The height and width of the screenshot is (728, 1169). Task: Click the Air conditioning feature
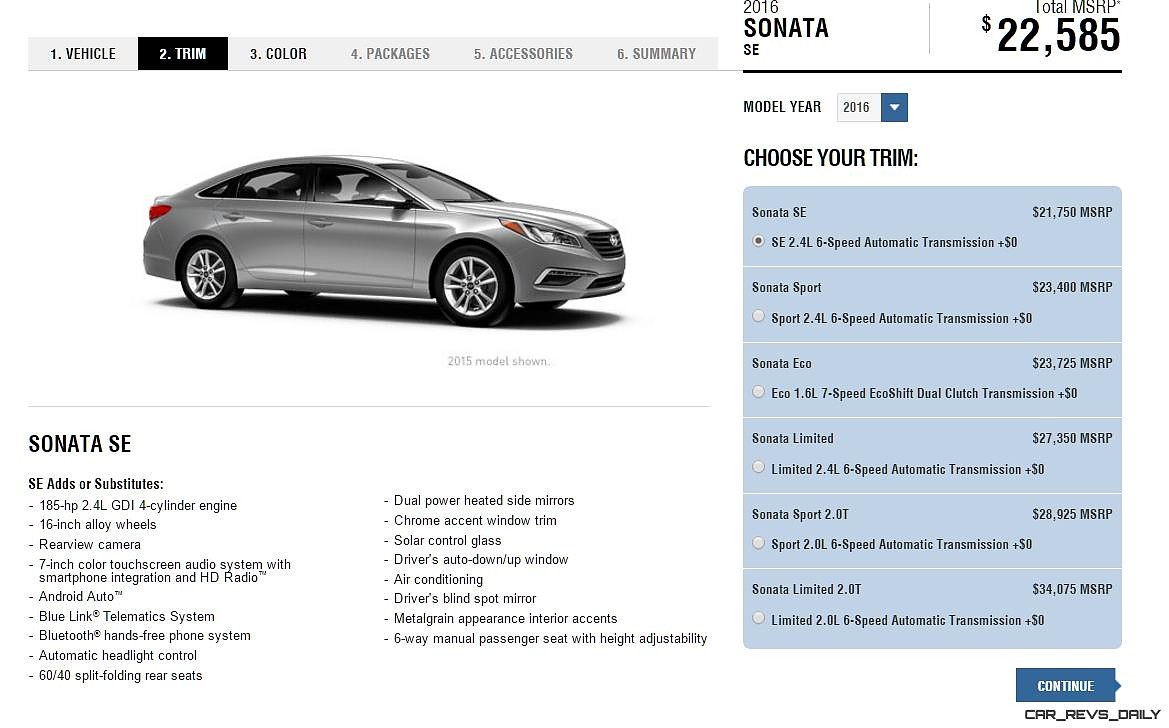click(x=438, y=580)
